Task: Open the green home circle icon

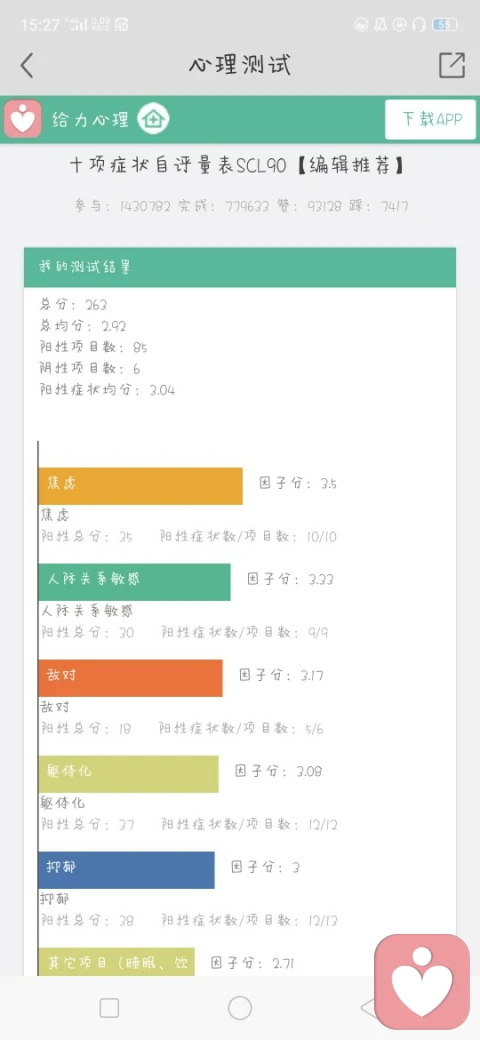Action: tap(153, 119)
